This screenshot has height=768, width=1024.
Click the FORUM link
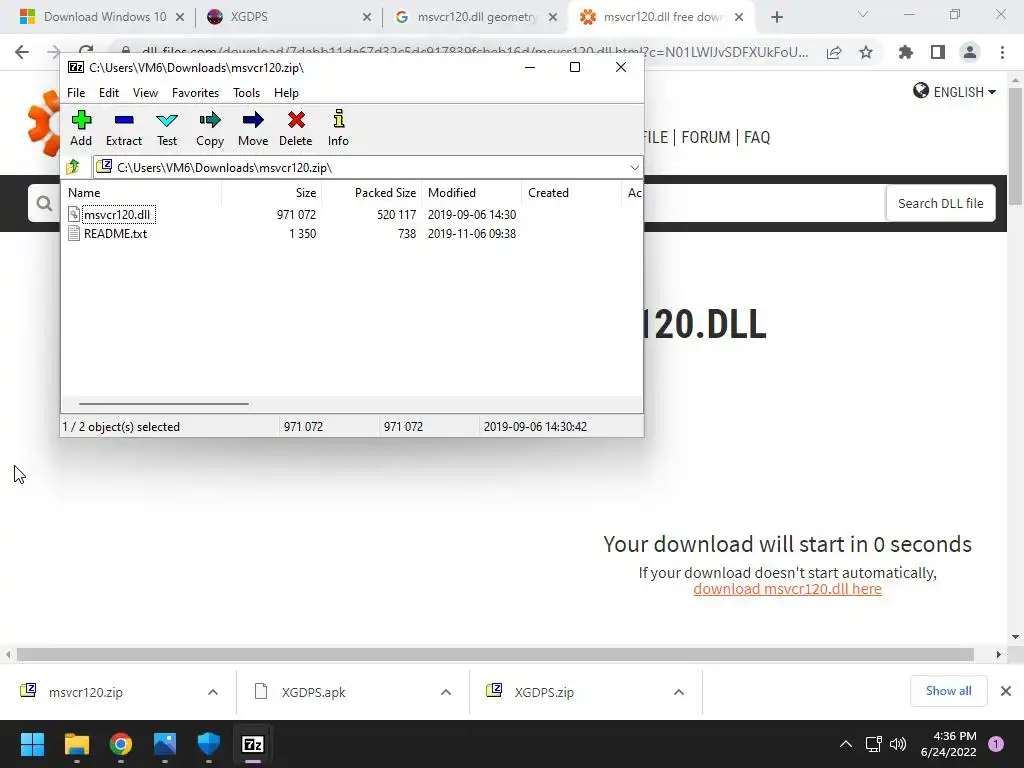[705, 137]
